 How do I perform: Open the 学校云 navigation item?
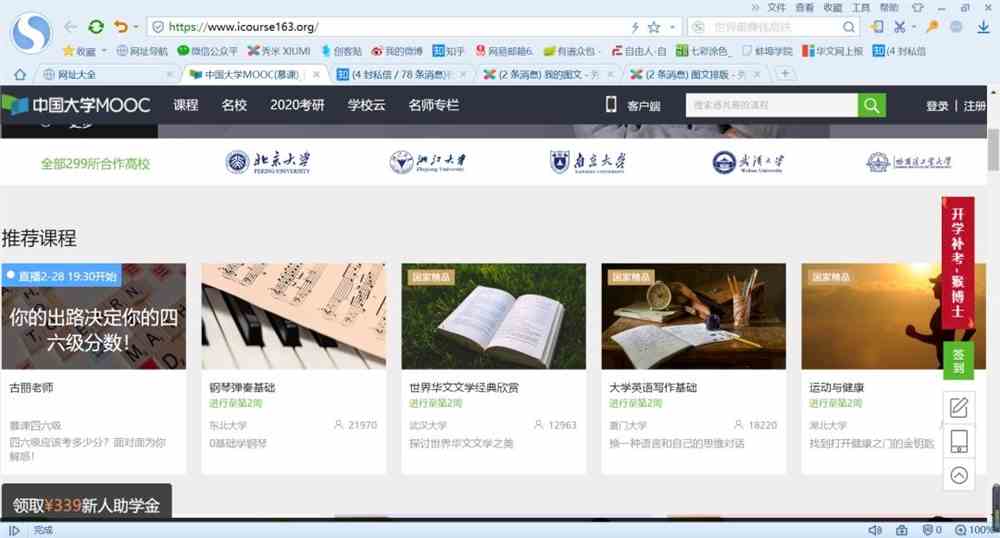tap(366, 105)
